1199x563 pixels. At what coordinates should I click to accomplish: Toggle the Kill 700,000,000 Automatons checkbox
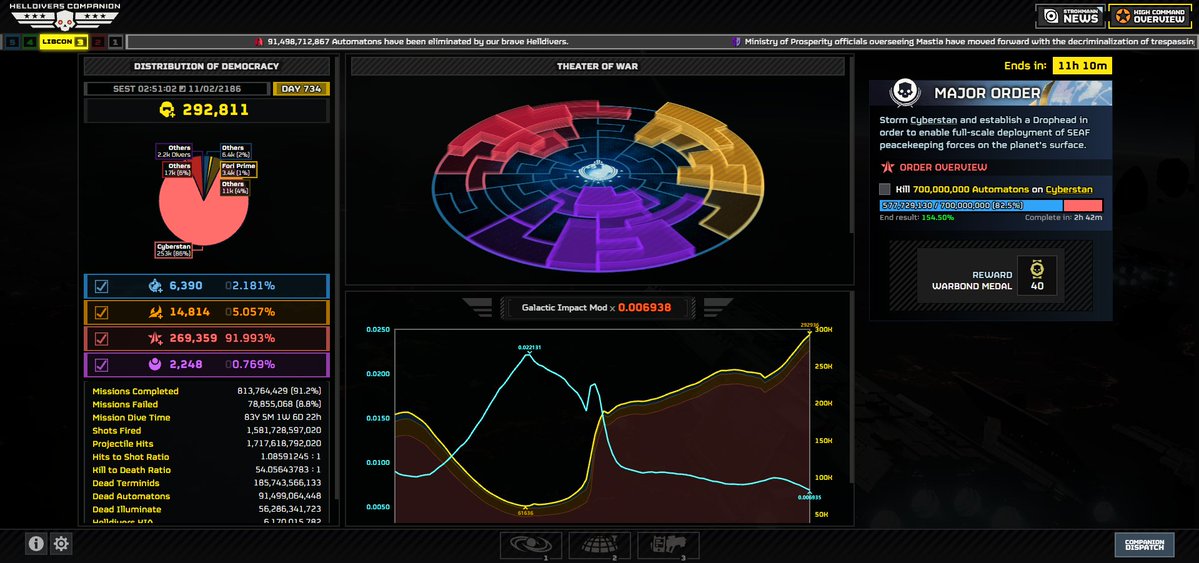coord(885,189)
